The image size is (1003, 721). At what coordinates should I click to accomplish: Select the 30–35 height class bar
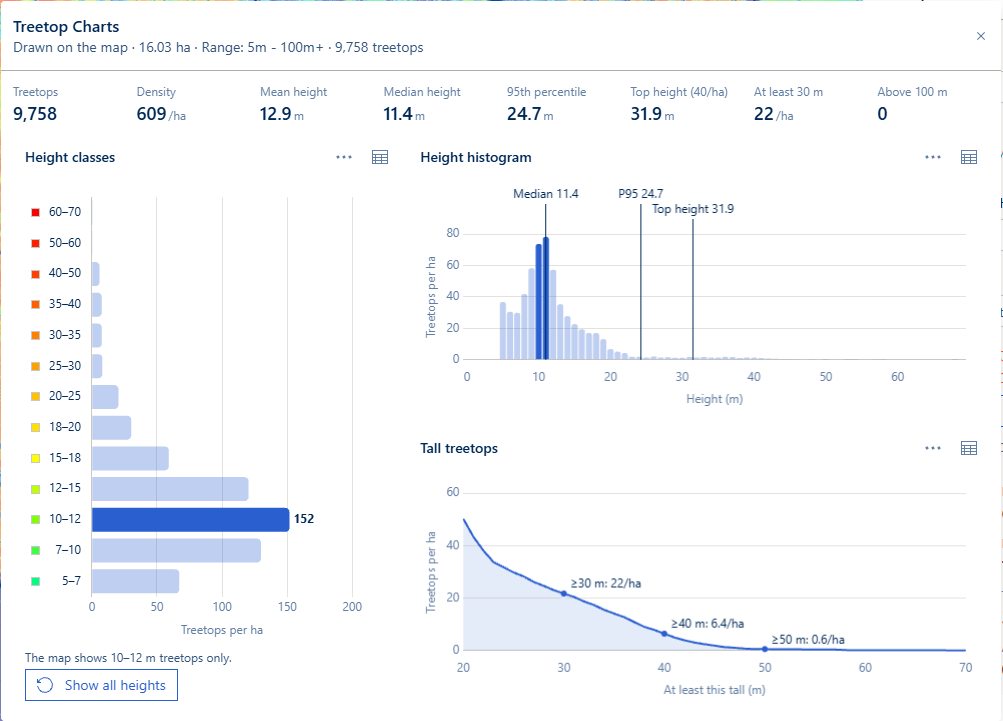coord(97,335)
